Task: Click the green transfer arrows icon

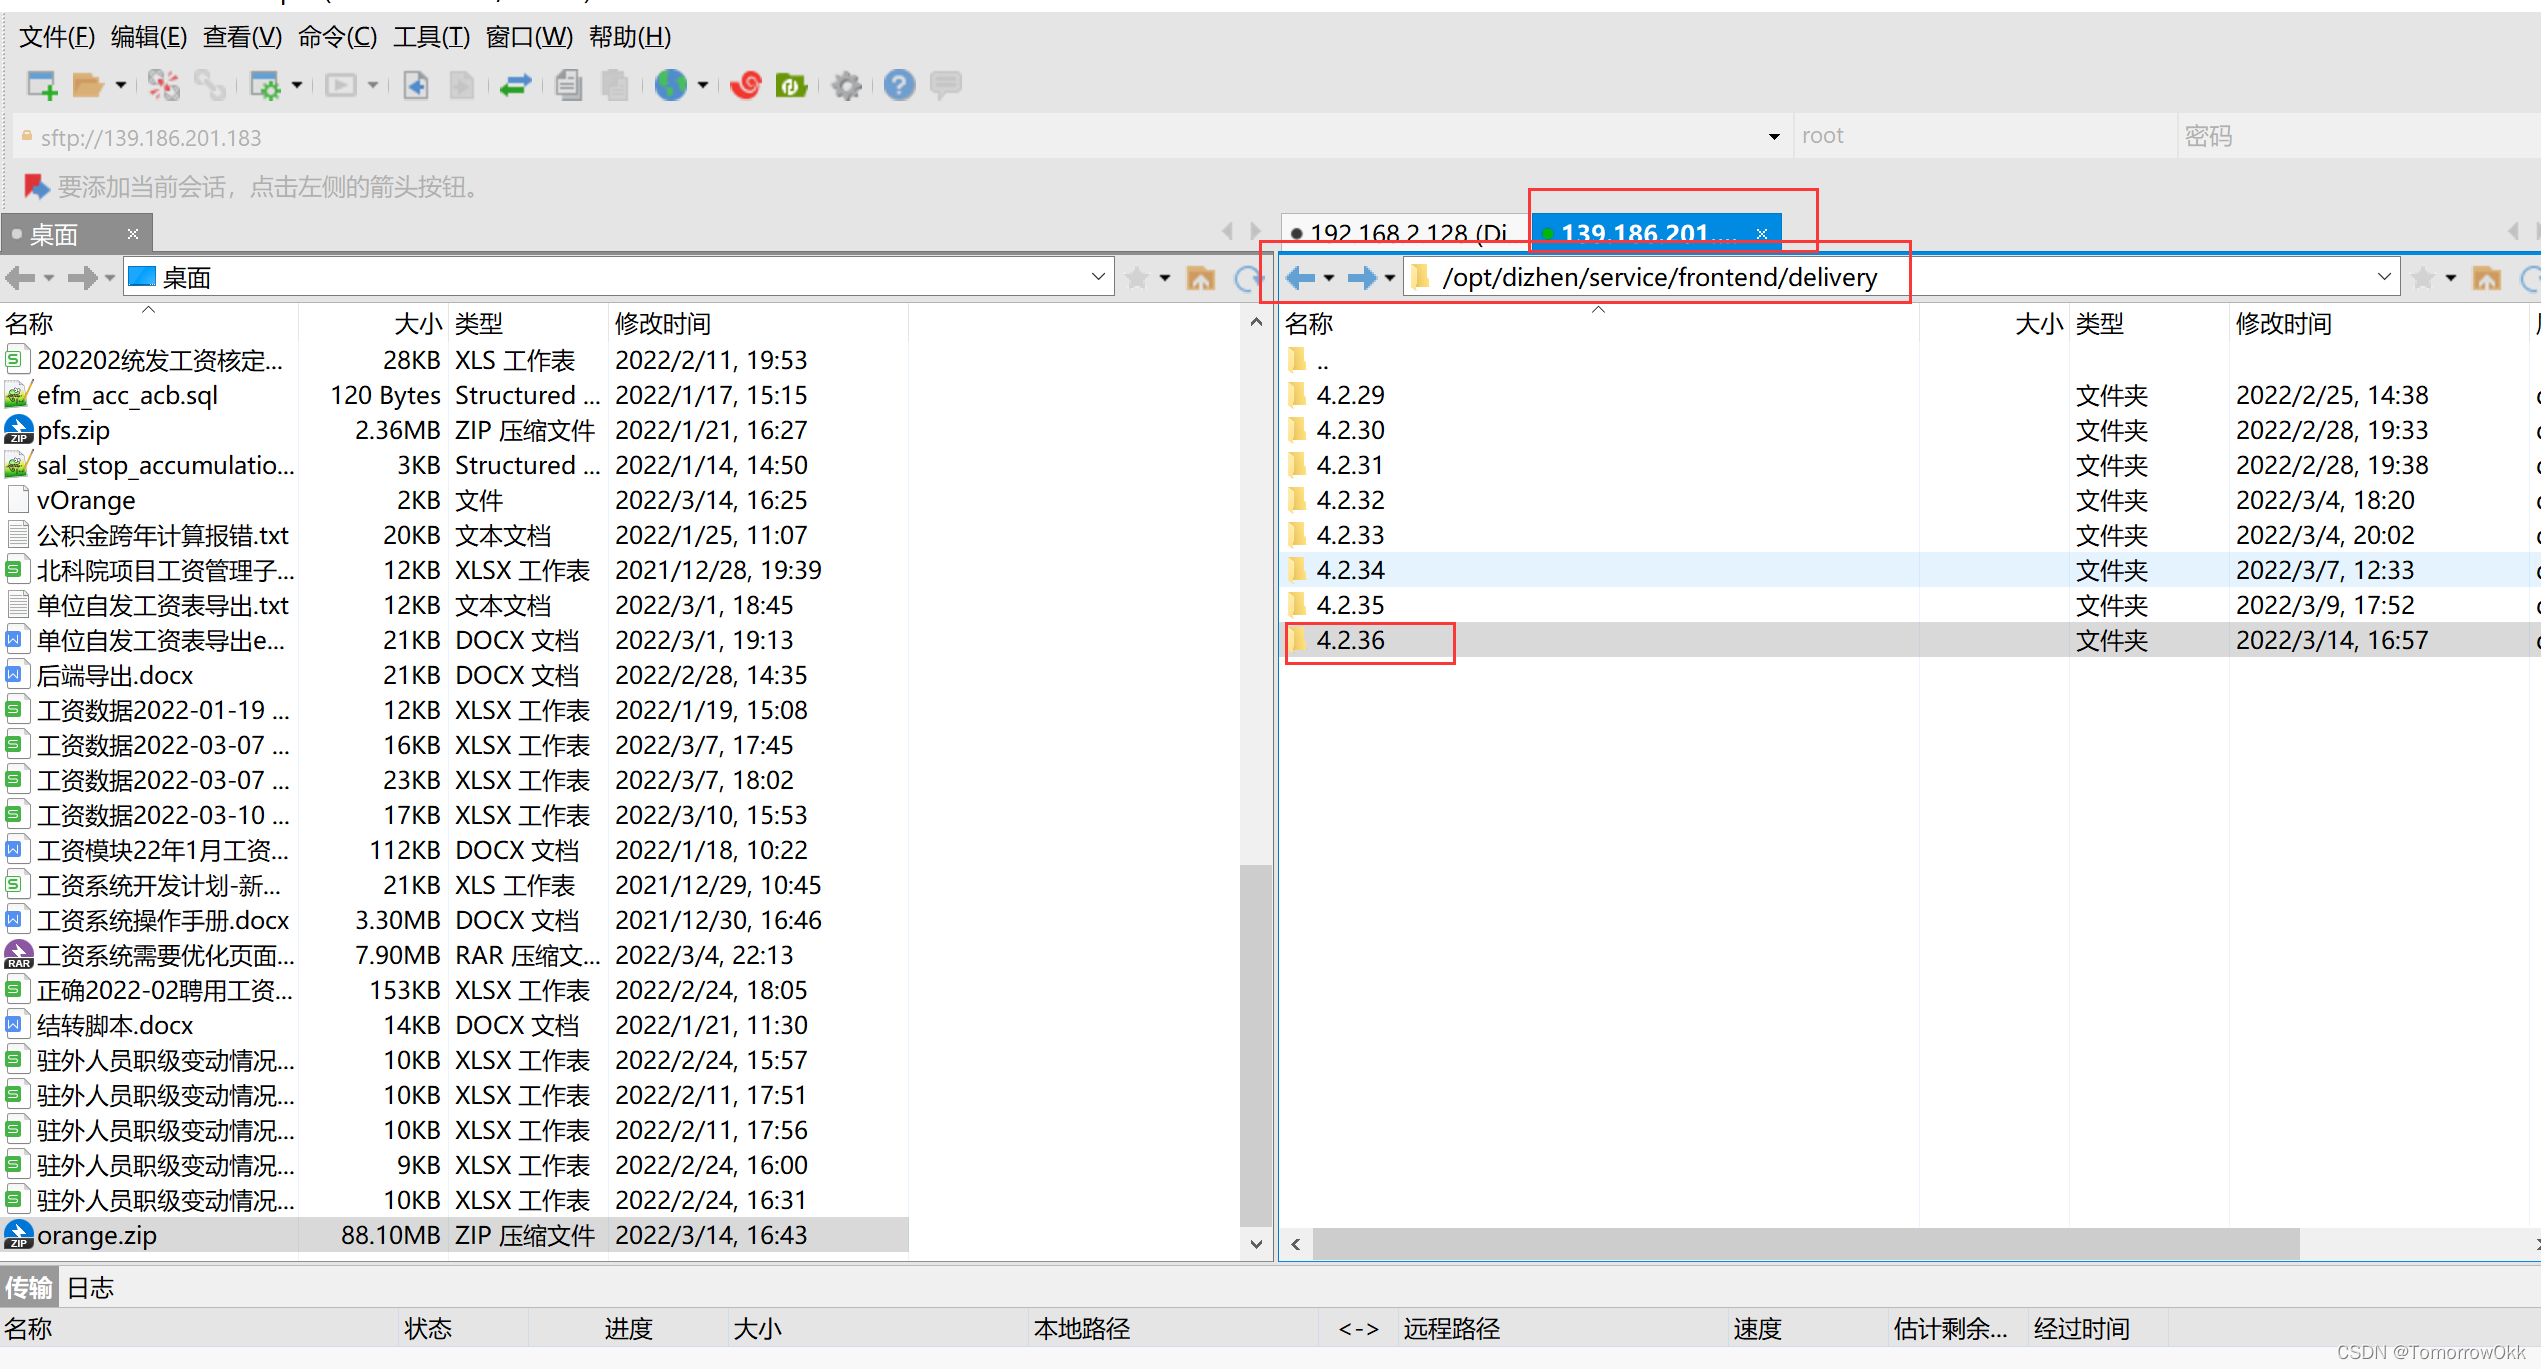Action: pos(515,85)
